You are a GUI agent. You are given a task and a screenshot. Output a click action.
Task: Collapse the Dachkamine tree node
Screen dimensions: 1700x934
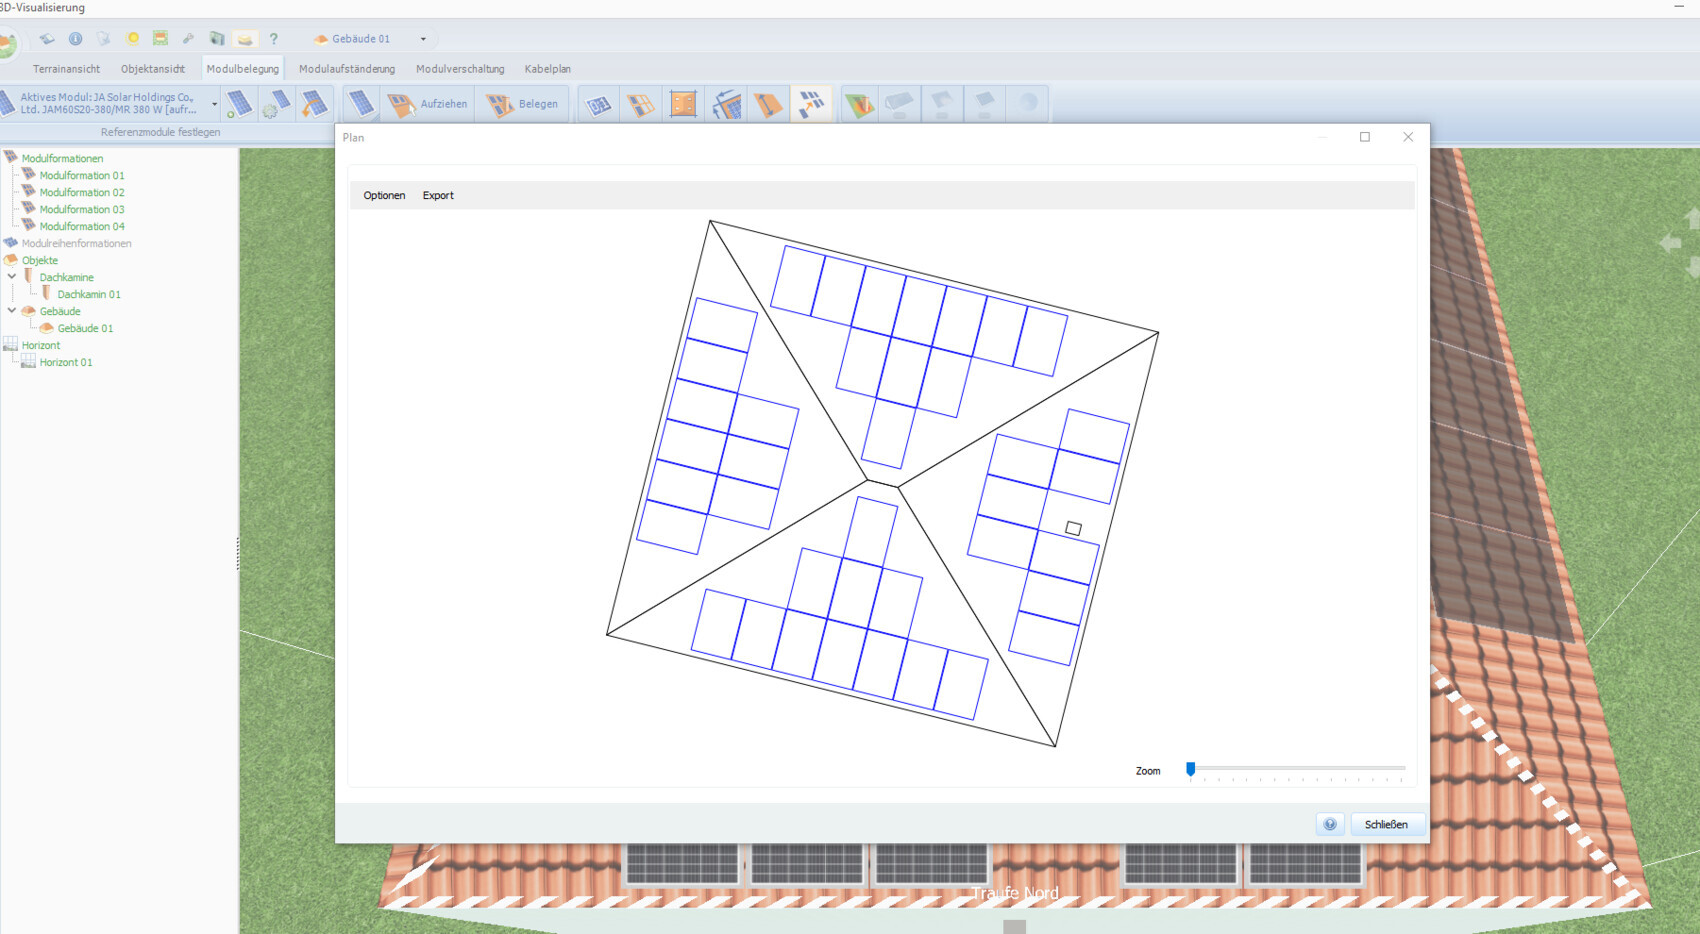point(12,277)
